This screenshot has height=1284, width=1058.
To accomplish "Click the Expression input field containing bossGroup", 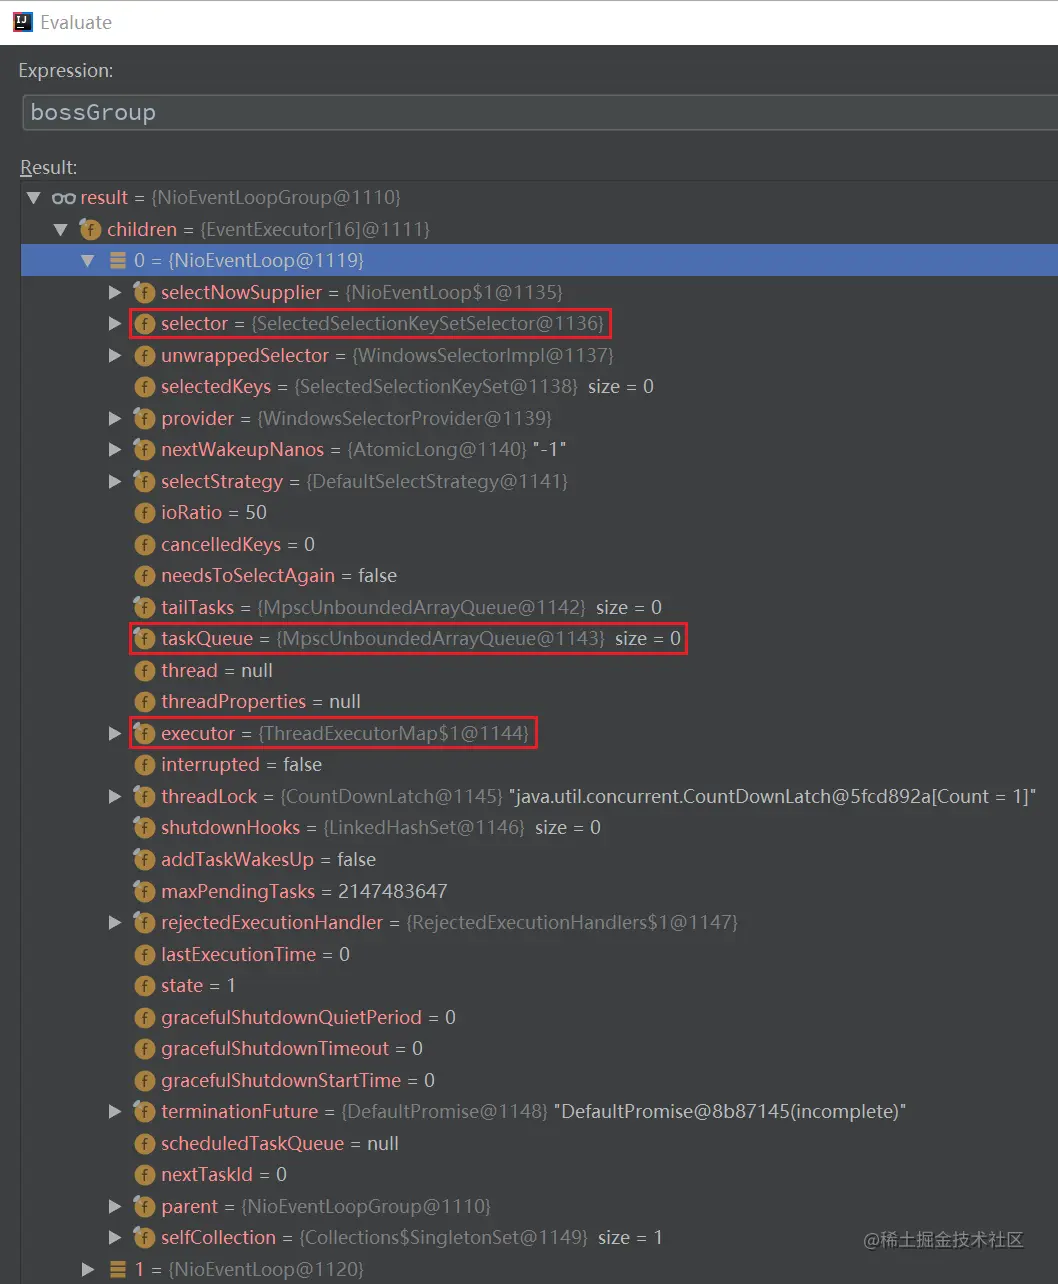I will tap(540, 113).
